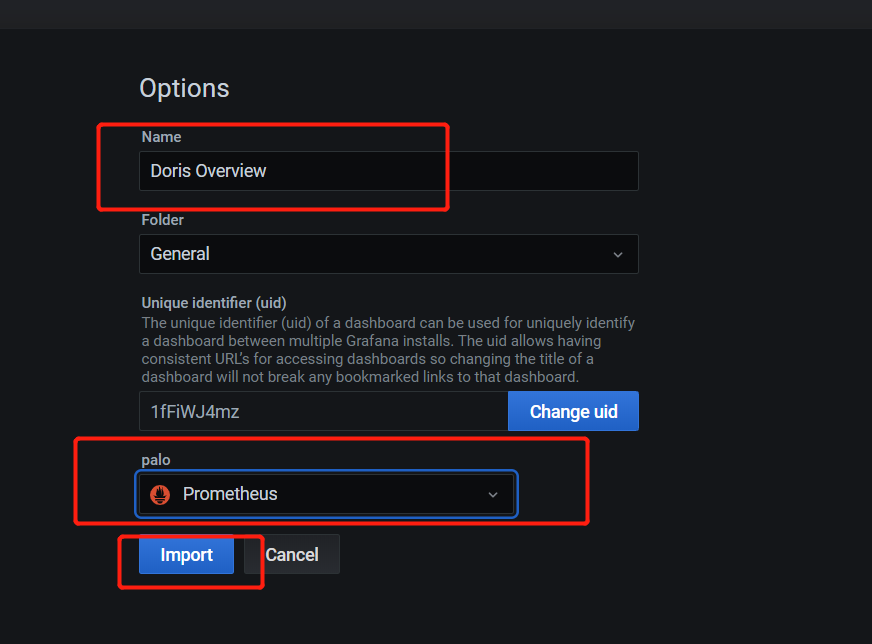Click the blue Import button
The width and height of the screenshot is (872, 644).
(186, 555)
